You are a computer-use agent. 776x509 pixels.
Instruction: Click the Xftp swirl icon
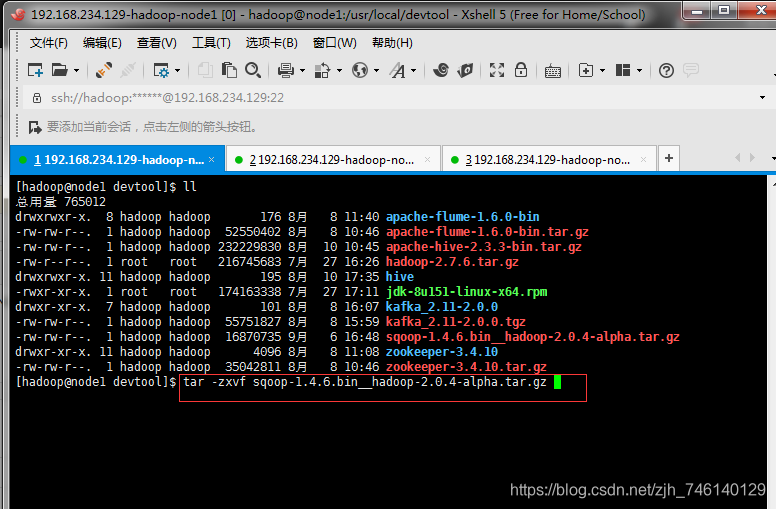(441, 70)
